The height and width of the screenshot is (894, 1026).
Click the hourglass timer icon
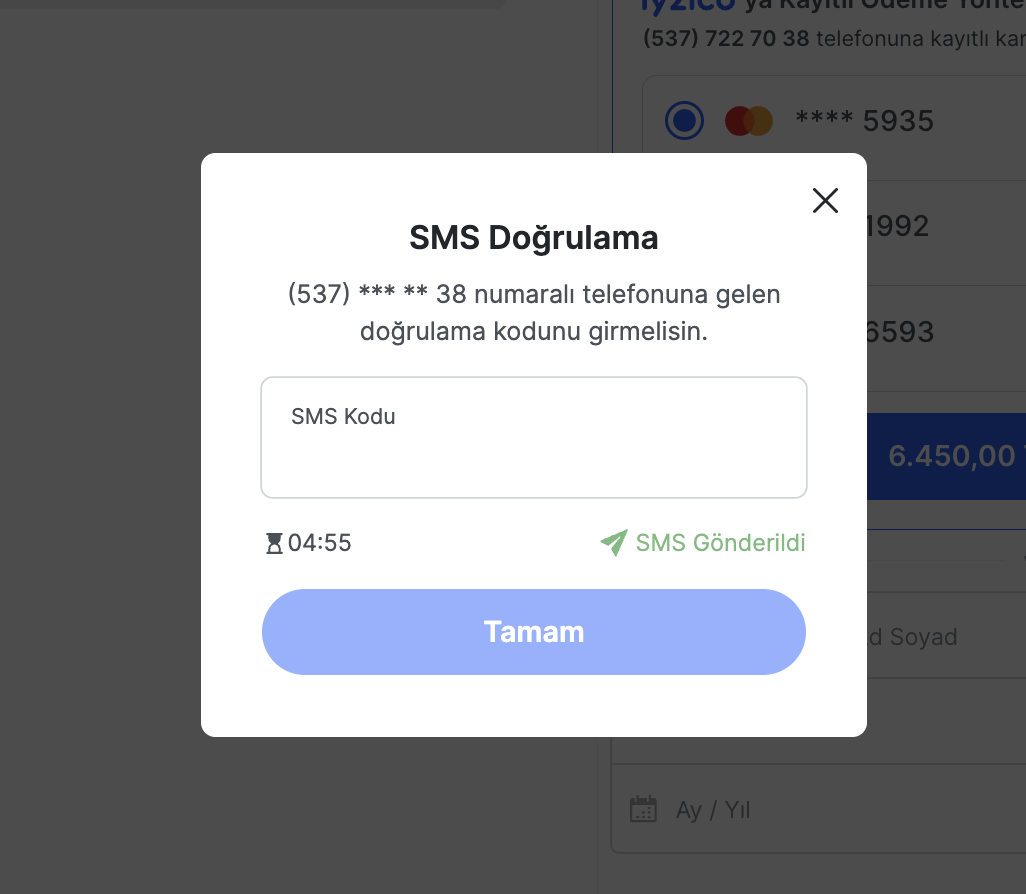[x=274, y=544]
